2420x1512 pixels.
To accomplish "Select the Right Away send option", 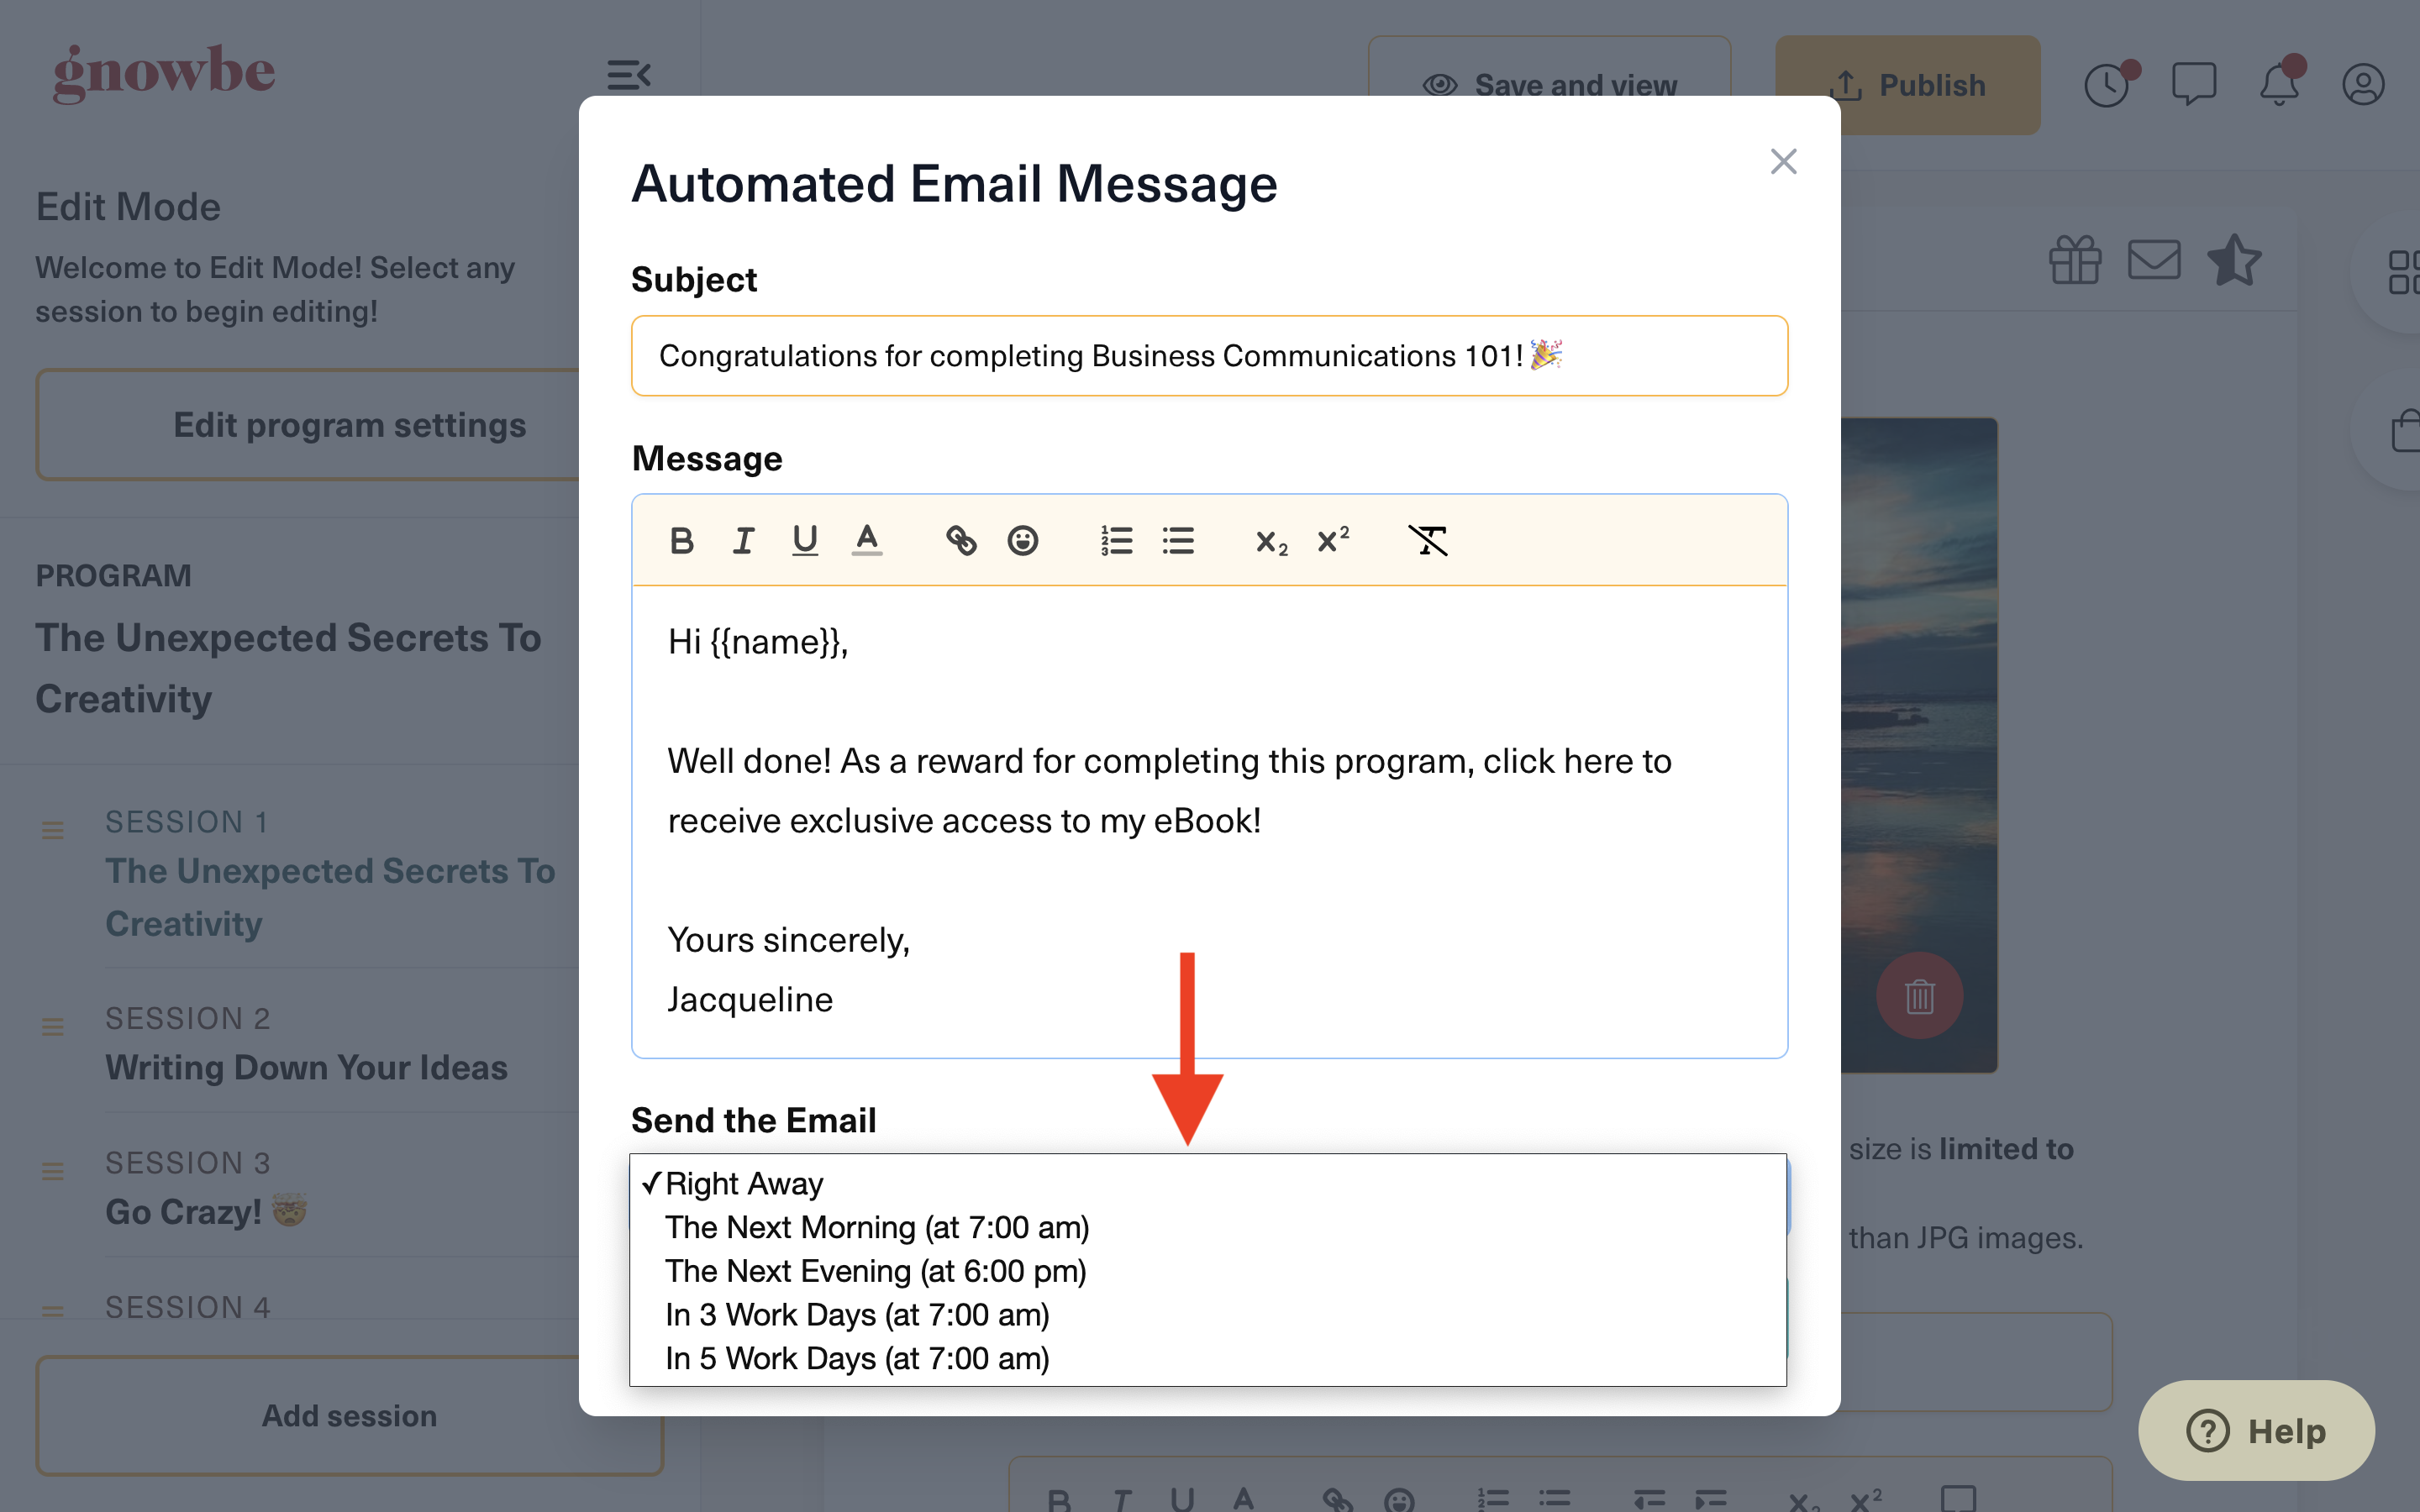I will pyautogui.click(x=1208, y=1183).
